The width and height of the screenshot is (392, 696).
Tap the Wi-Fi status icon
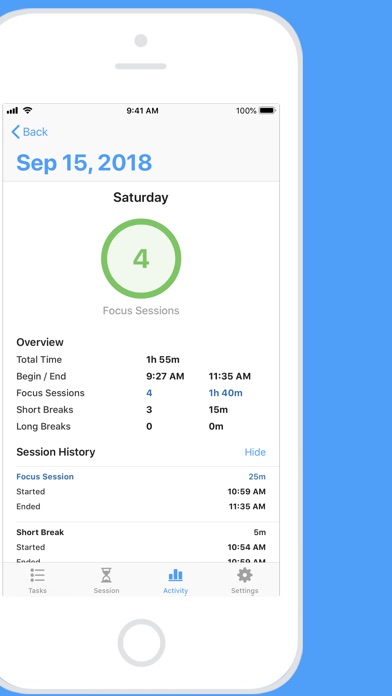(28, 110)
